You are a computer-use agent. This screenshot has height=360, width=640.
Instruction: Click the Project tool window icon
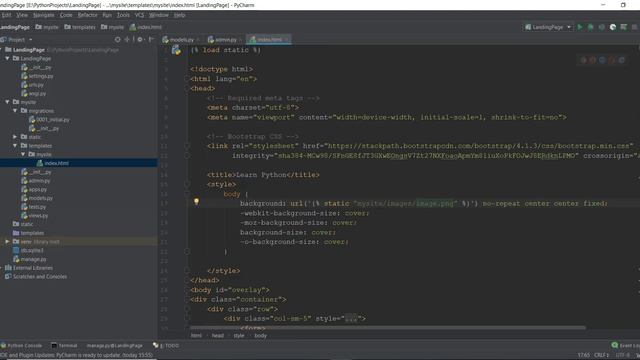[x=3, y=40]
